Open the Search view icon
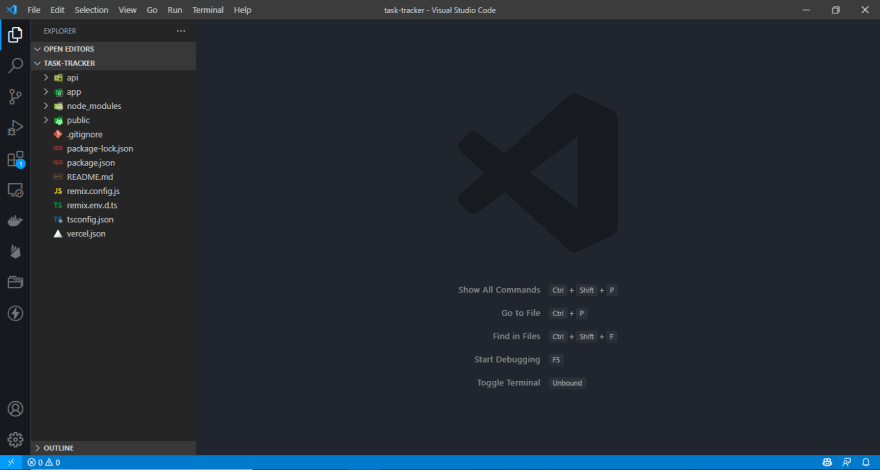 click(15, 65)
